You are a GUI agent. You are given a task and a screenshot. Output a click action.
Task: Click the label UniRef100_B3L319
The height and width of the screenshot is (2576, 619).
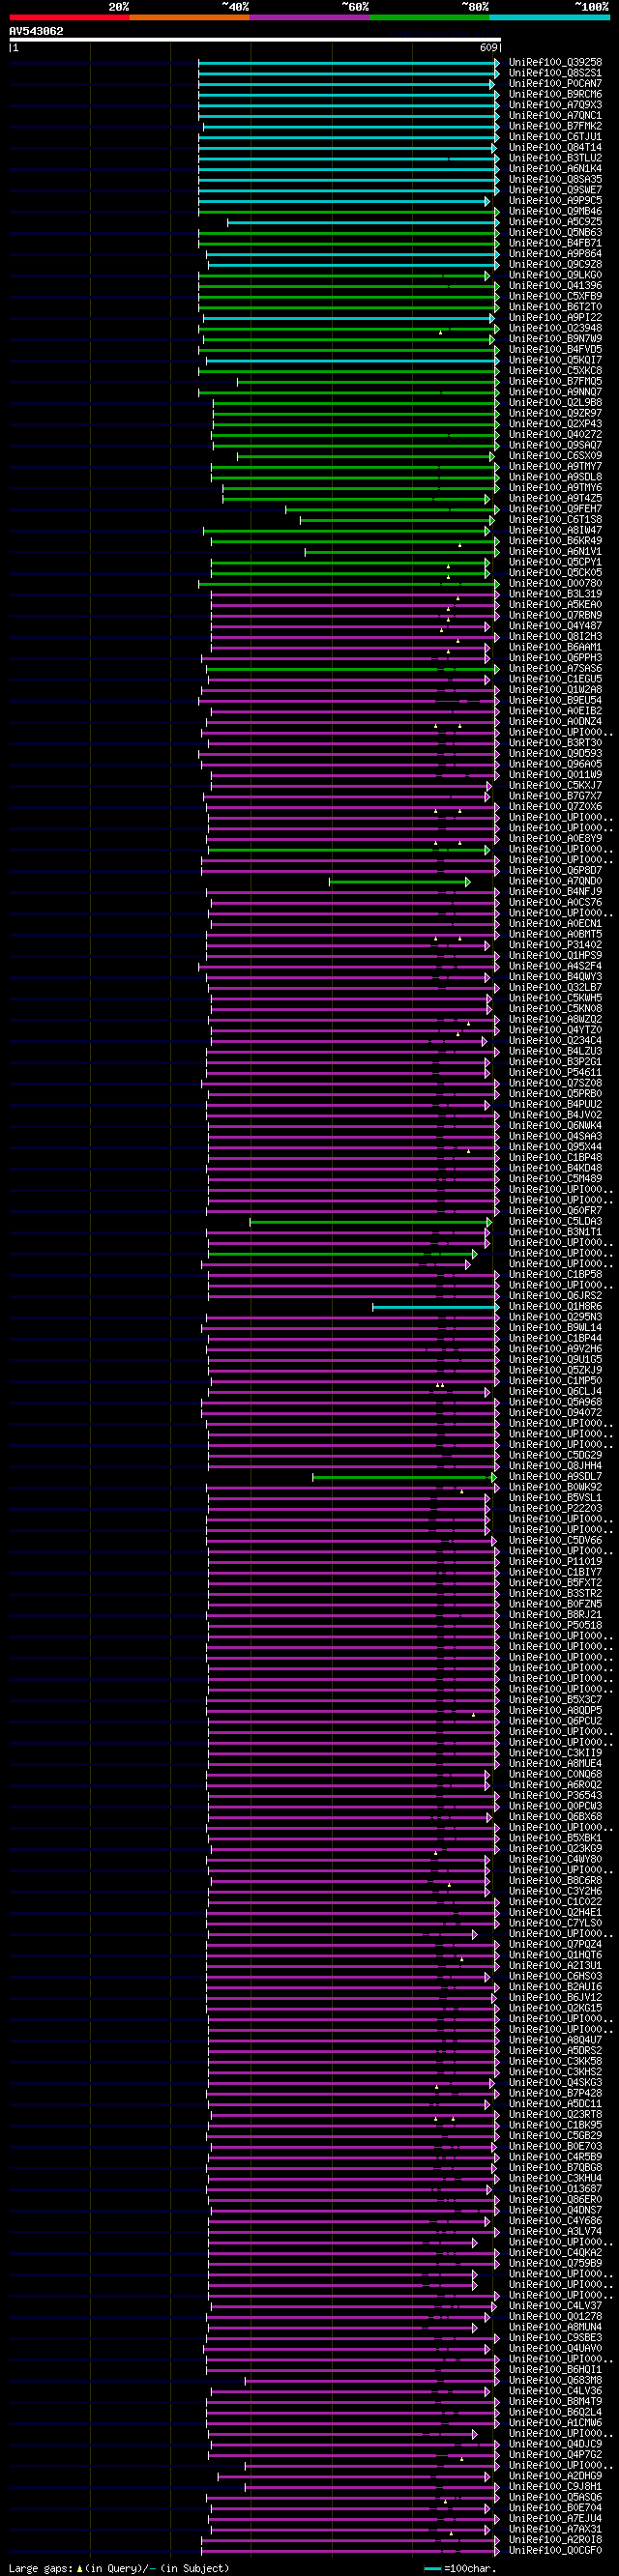(555, 594)
